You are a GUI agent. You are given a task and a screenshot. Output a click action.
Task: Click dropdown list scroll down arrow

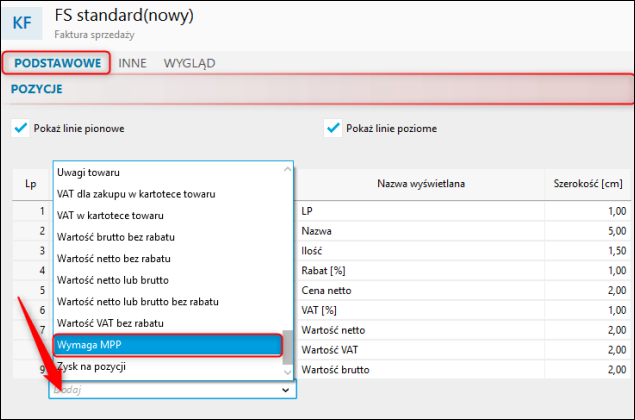click(x=288, y=372)
